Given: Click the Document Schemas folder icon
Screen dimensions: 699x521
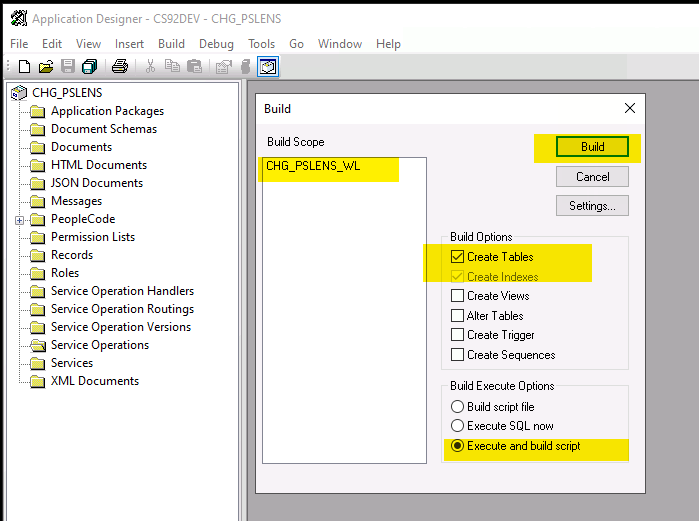Looking at the screenshot, I should (38, 129).
